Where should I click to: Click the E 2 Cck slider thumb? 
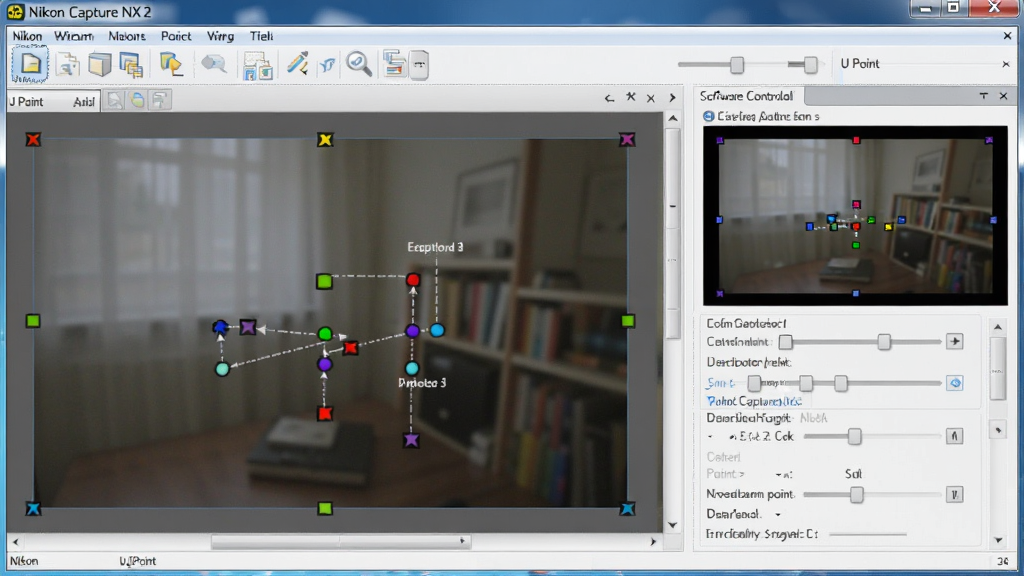click(854, 436)
